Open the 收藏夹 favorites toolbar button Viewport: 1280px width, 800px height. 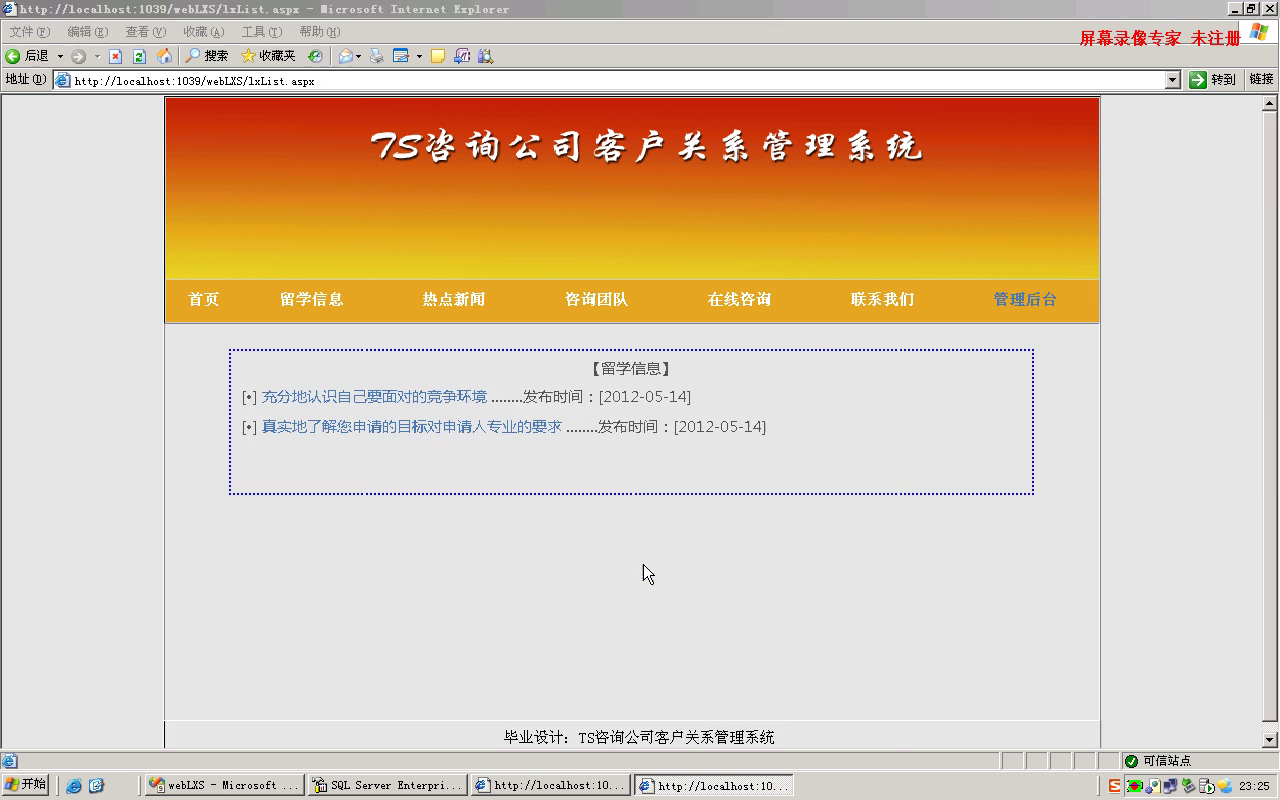268,56
